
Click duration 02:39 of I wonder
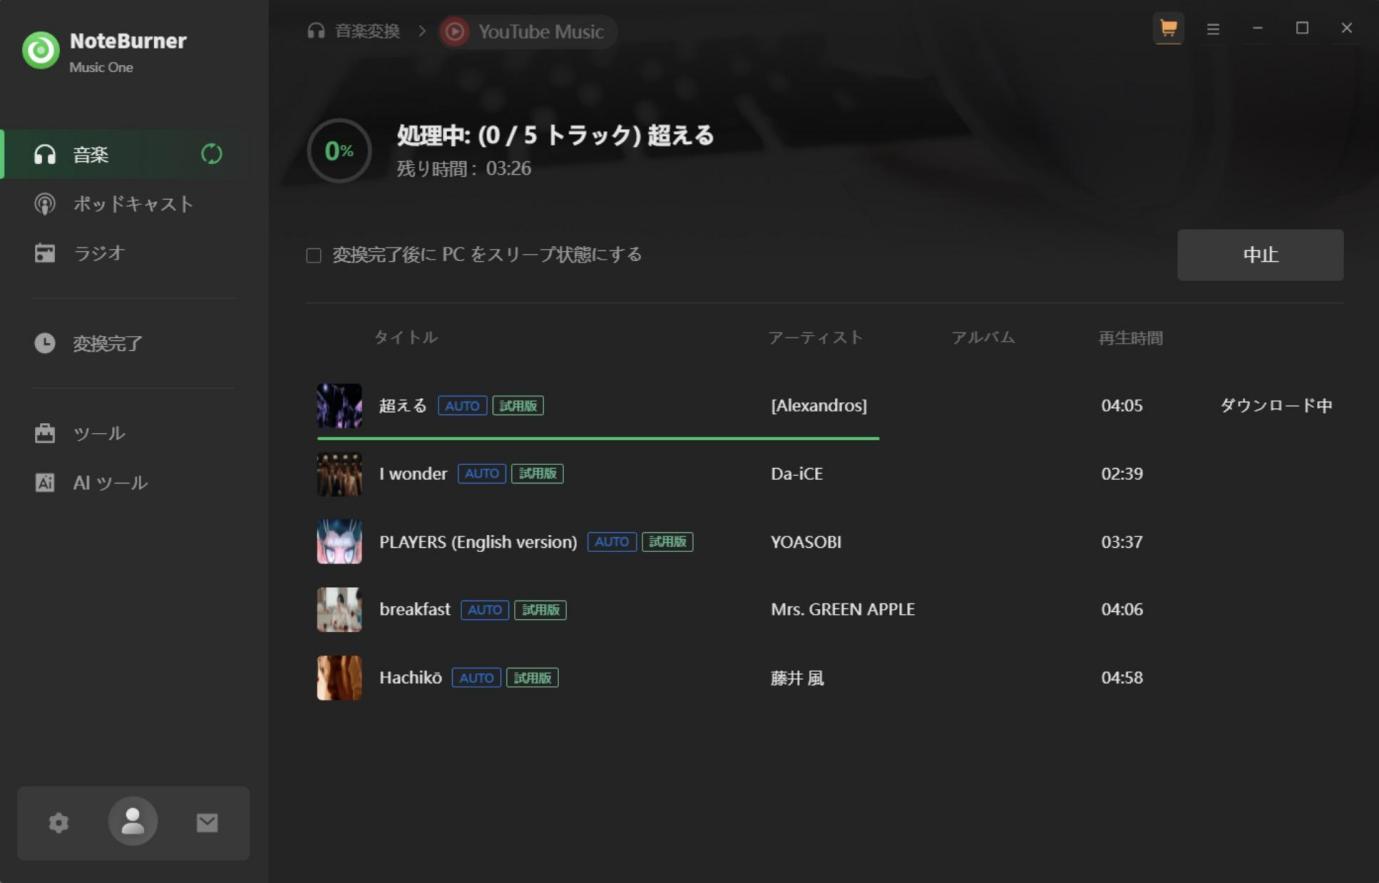1122,473
